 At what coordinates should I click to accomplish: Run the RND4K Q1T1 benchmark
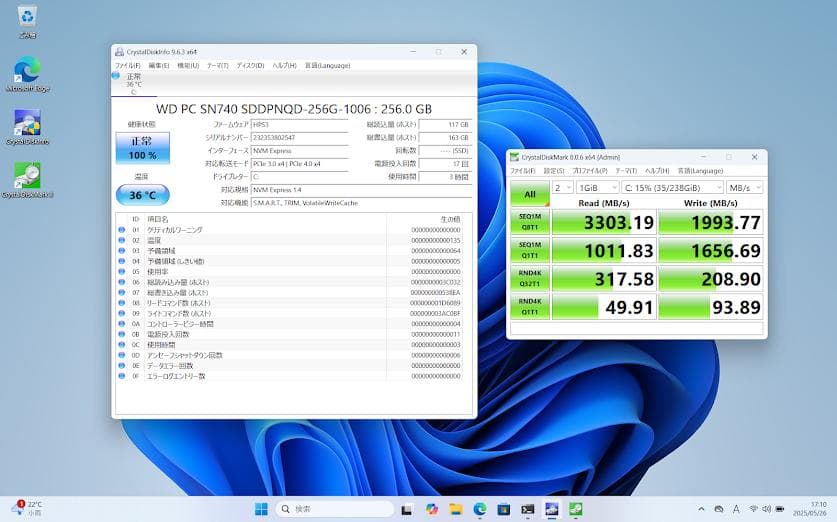click(530, 307)
